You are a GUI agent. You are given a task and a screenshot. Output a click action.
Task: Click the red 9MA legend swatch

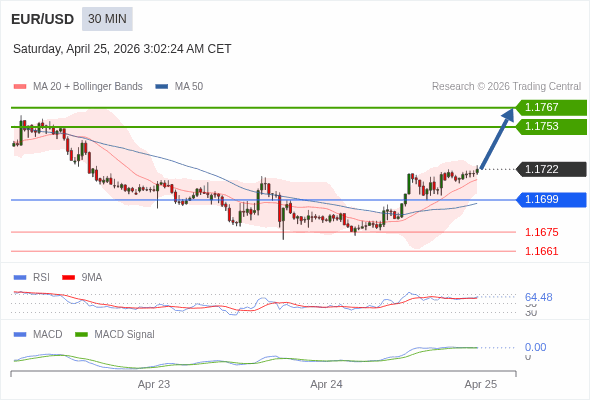(68, 278)
